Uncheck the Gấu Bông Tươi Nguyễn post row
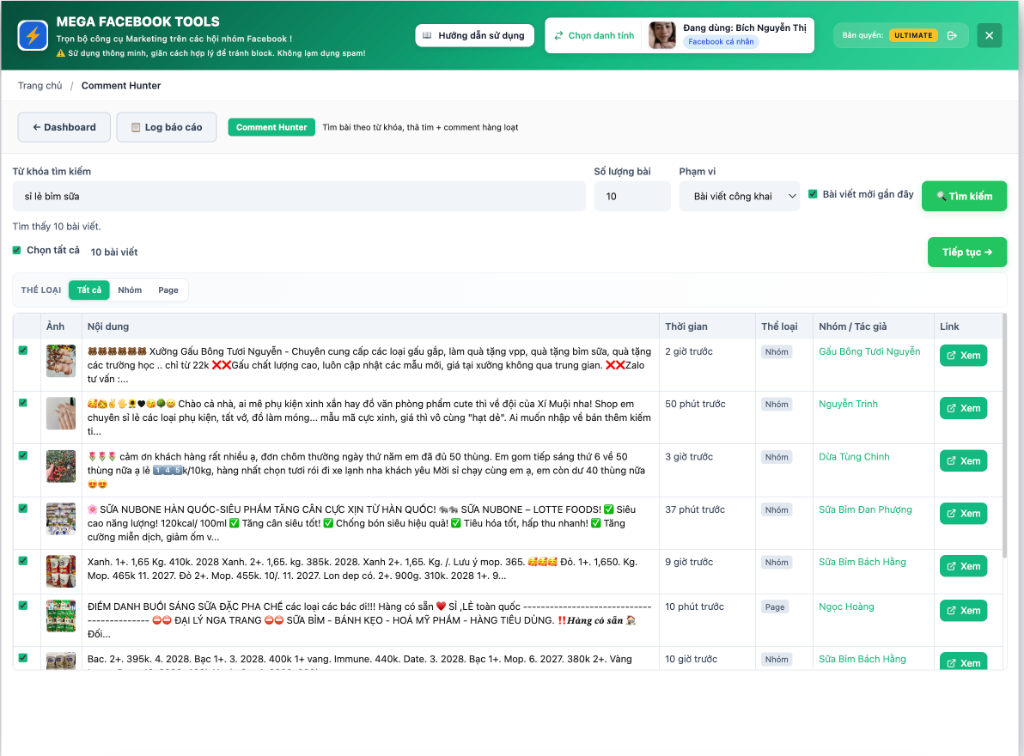Screen dimensions: 1024x756 23,351
